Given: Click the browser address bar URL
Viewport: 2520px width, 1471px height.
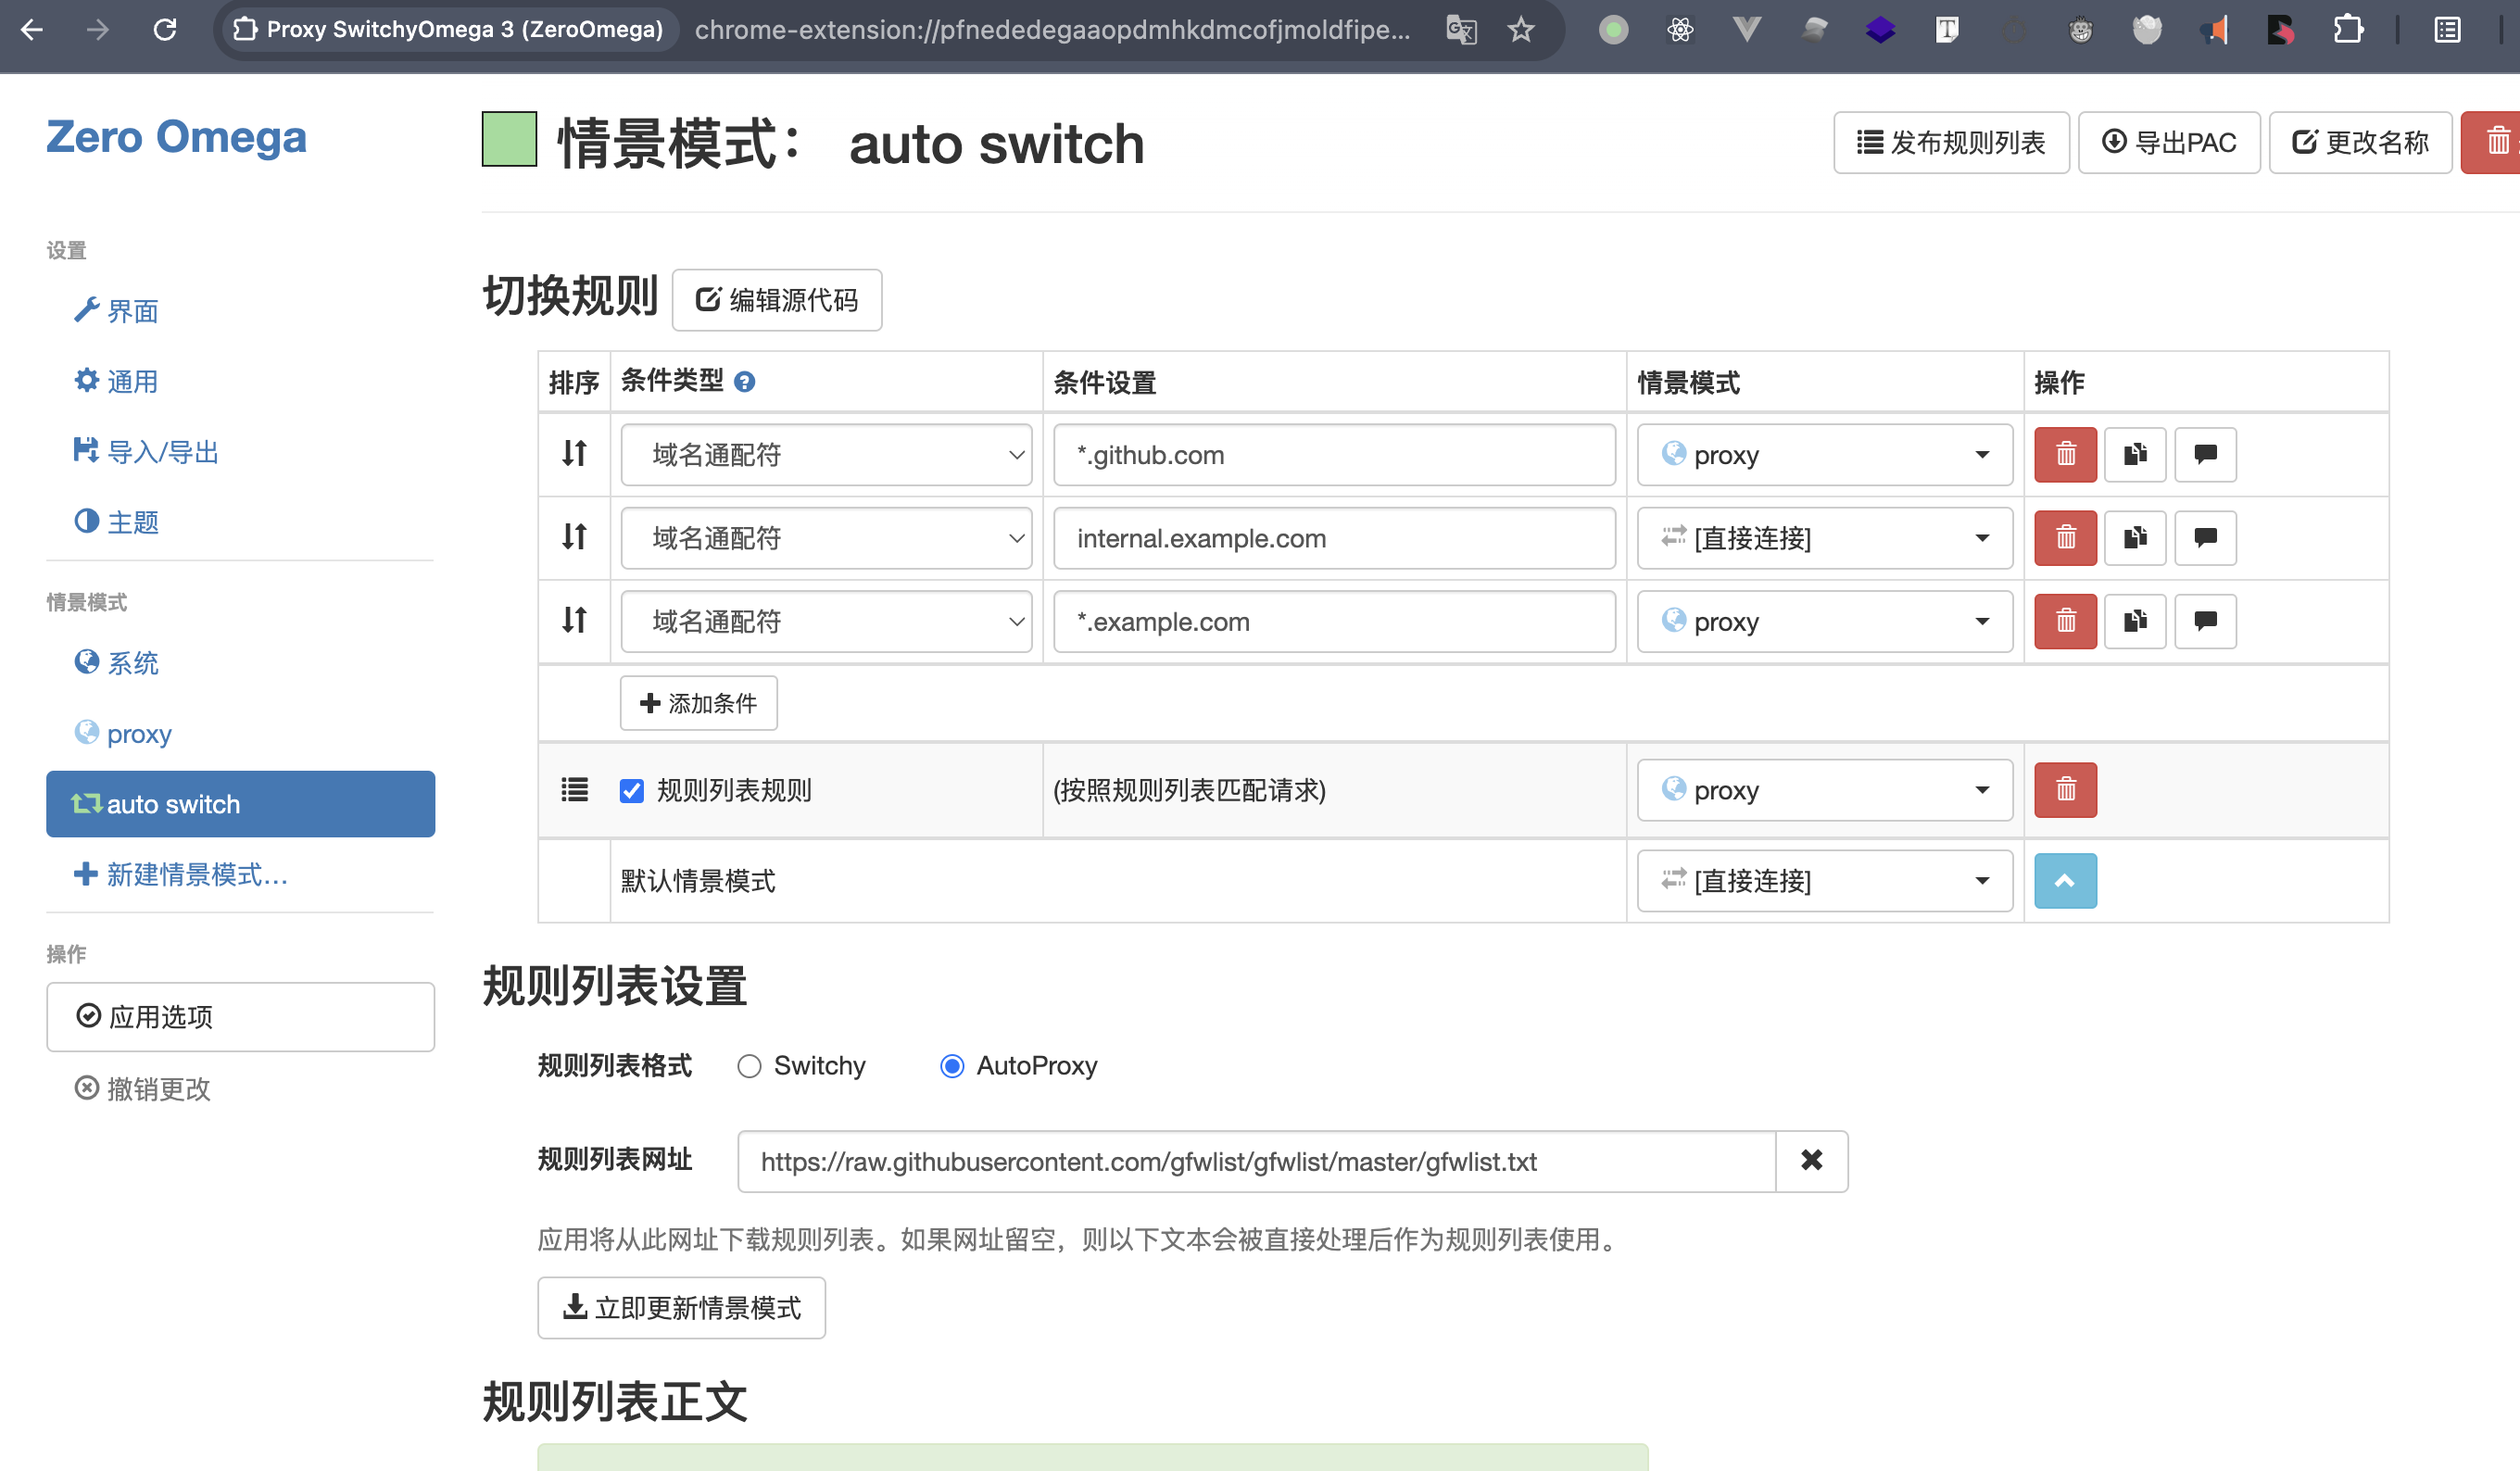Looking at the screenshot, I should click(x=1052, y=30).
